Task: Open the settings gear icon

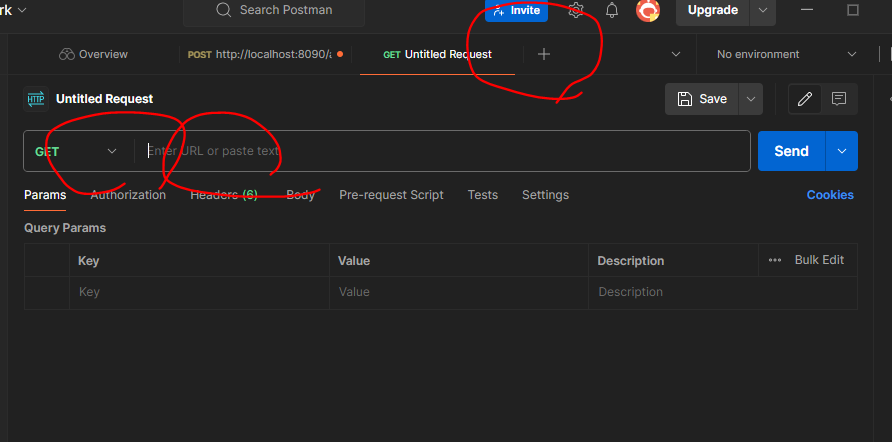Action: coord(576,10)
